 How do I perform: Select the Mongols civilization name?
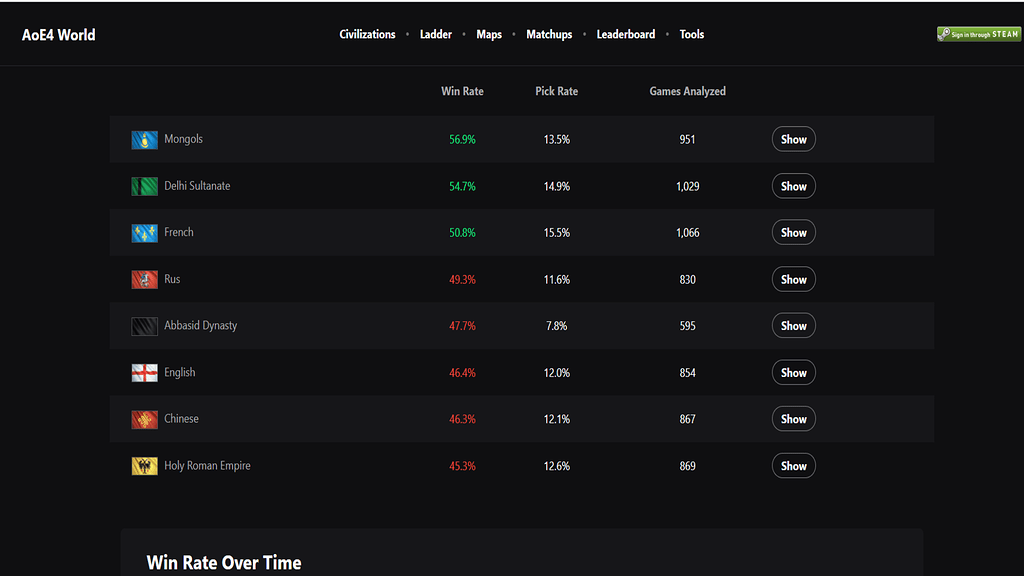184,139
